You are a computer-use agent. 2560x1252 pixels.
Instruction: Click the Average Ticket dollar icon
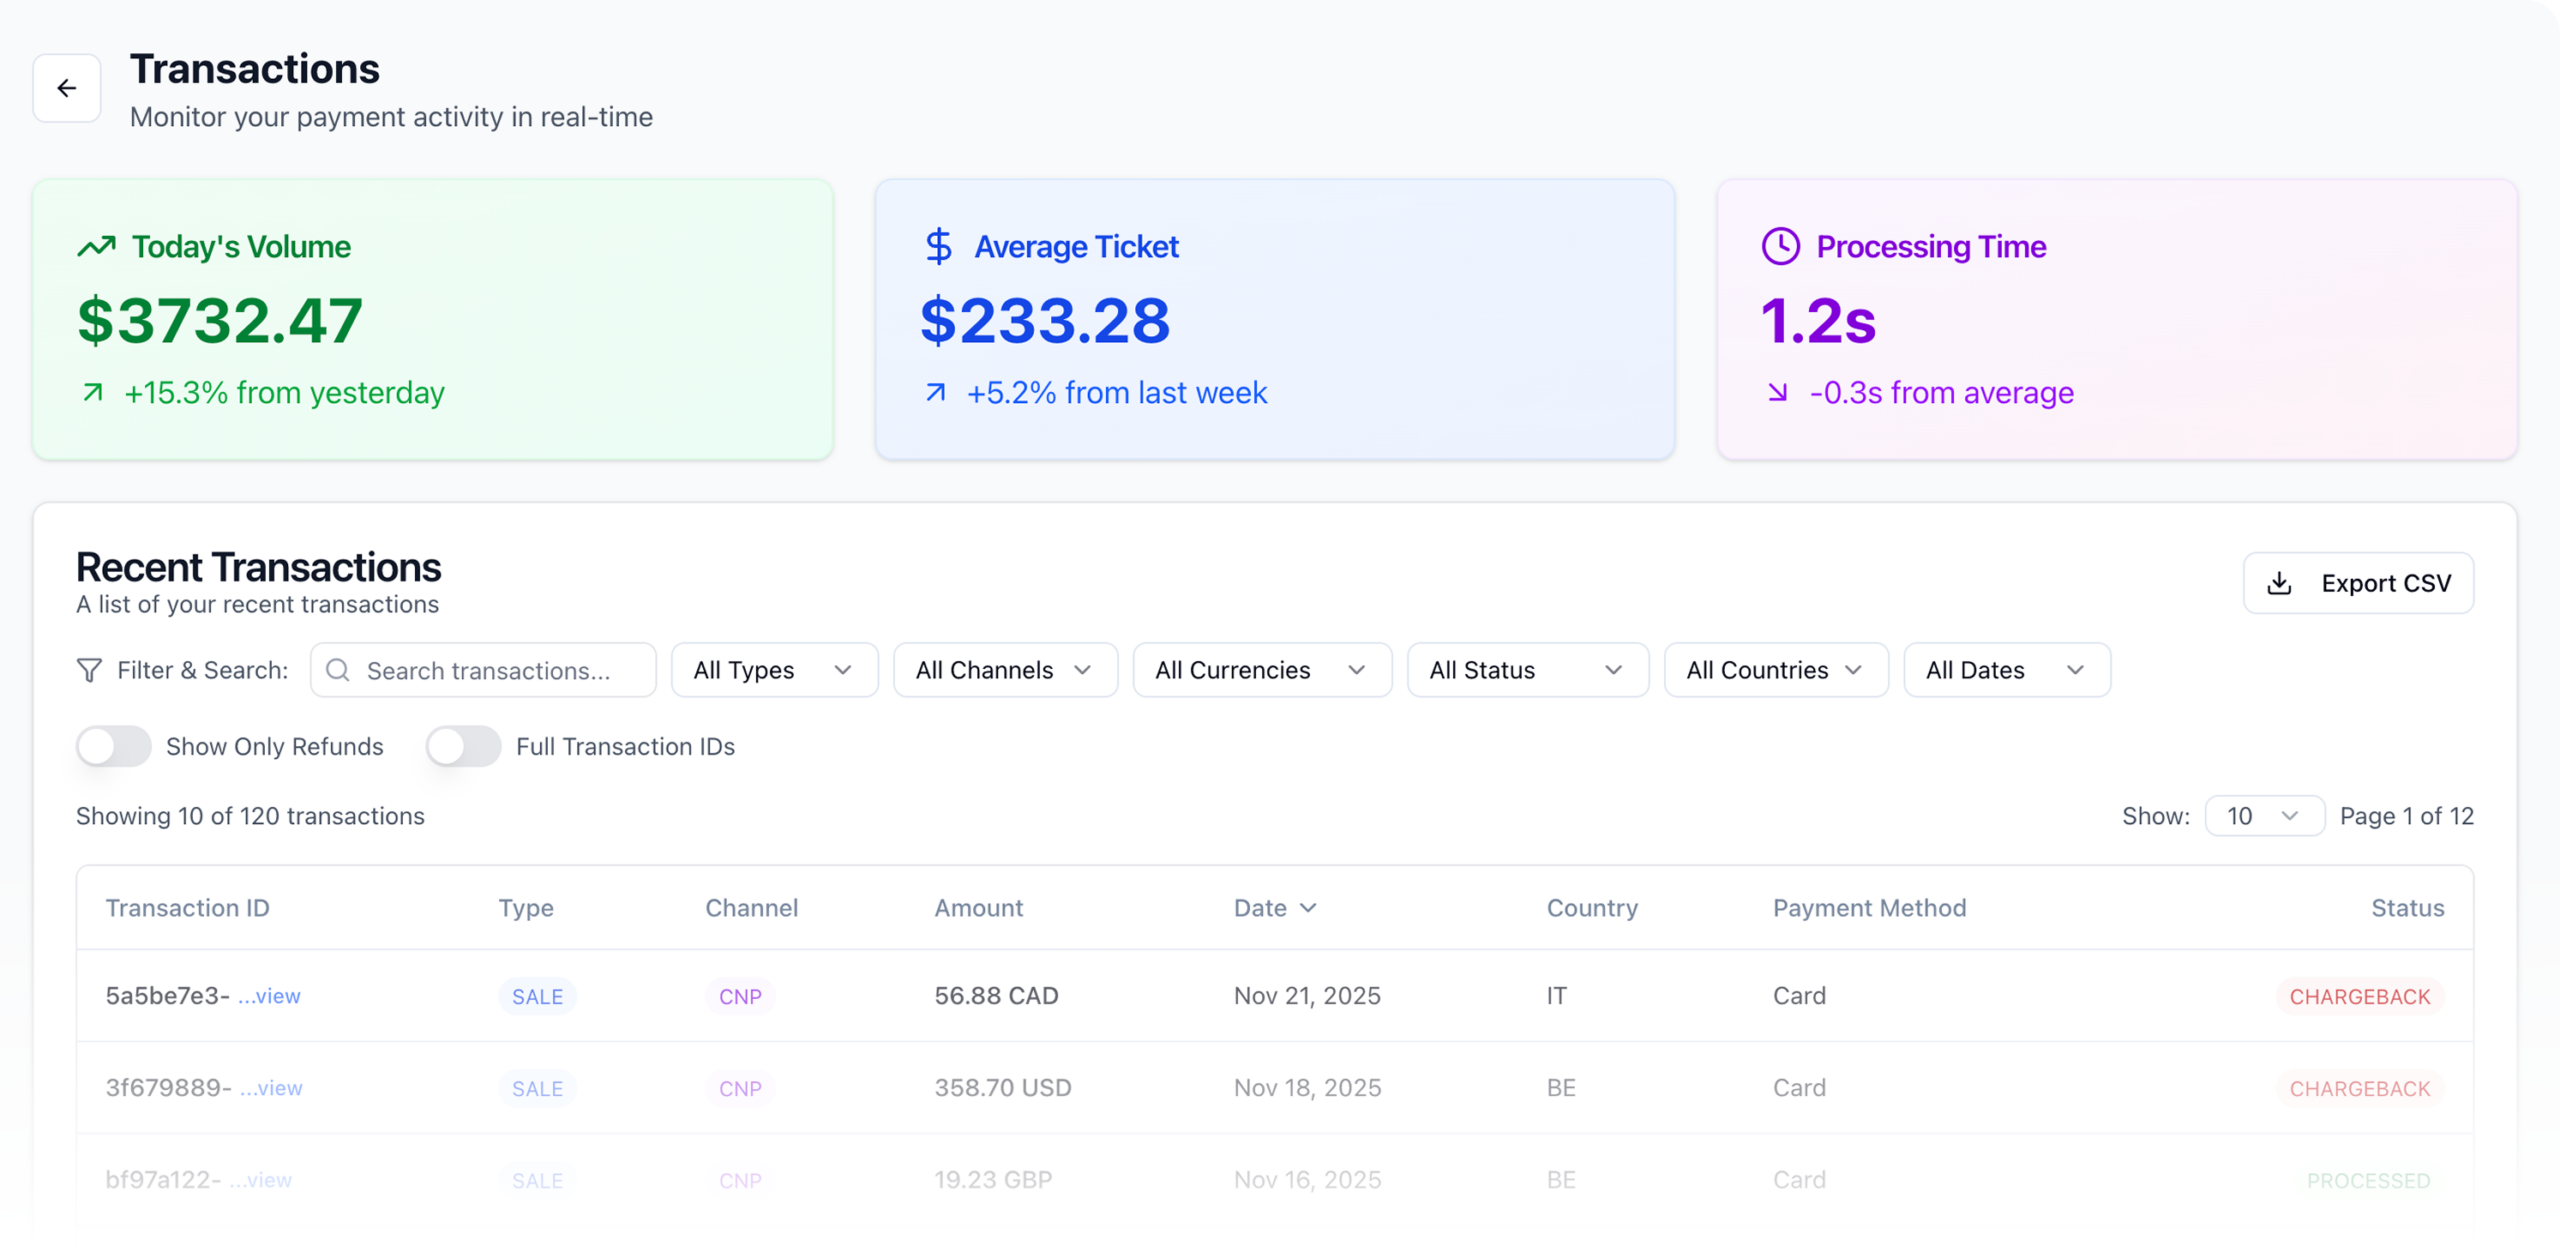[x=938, y=246]
